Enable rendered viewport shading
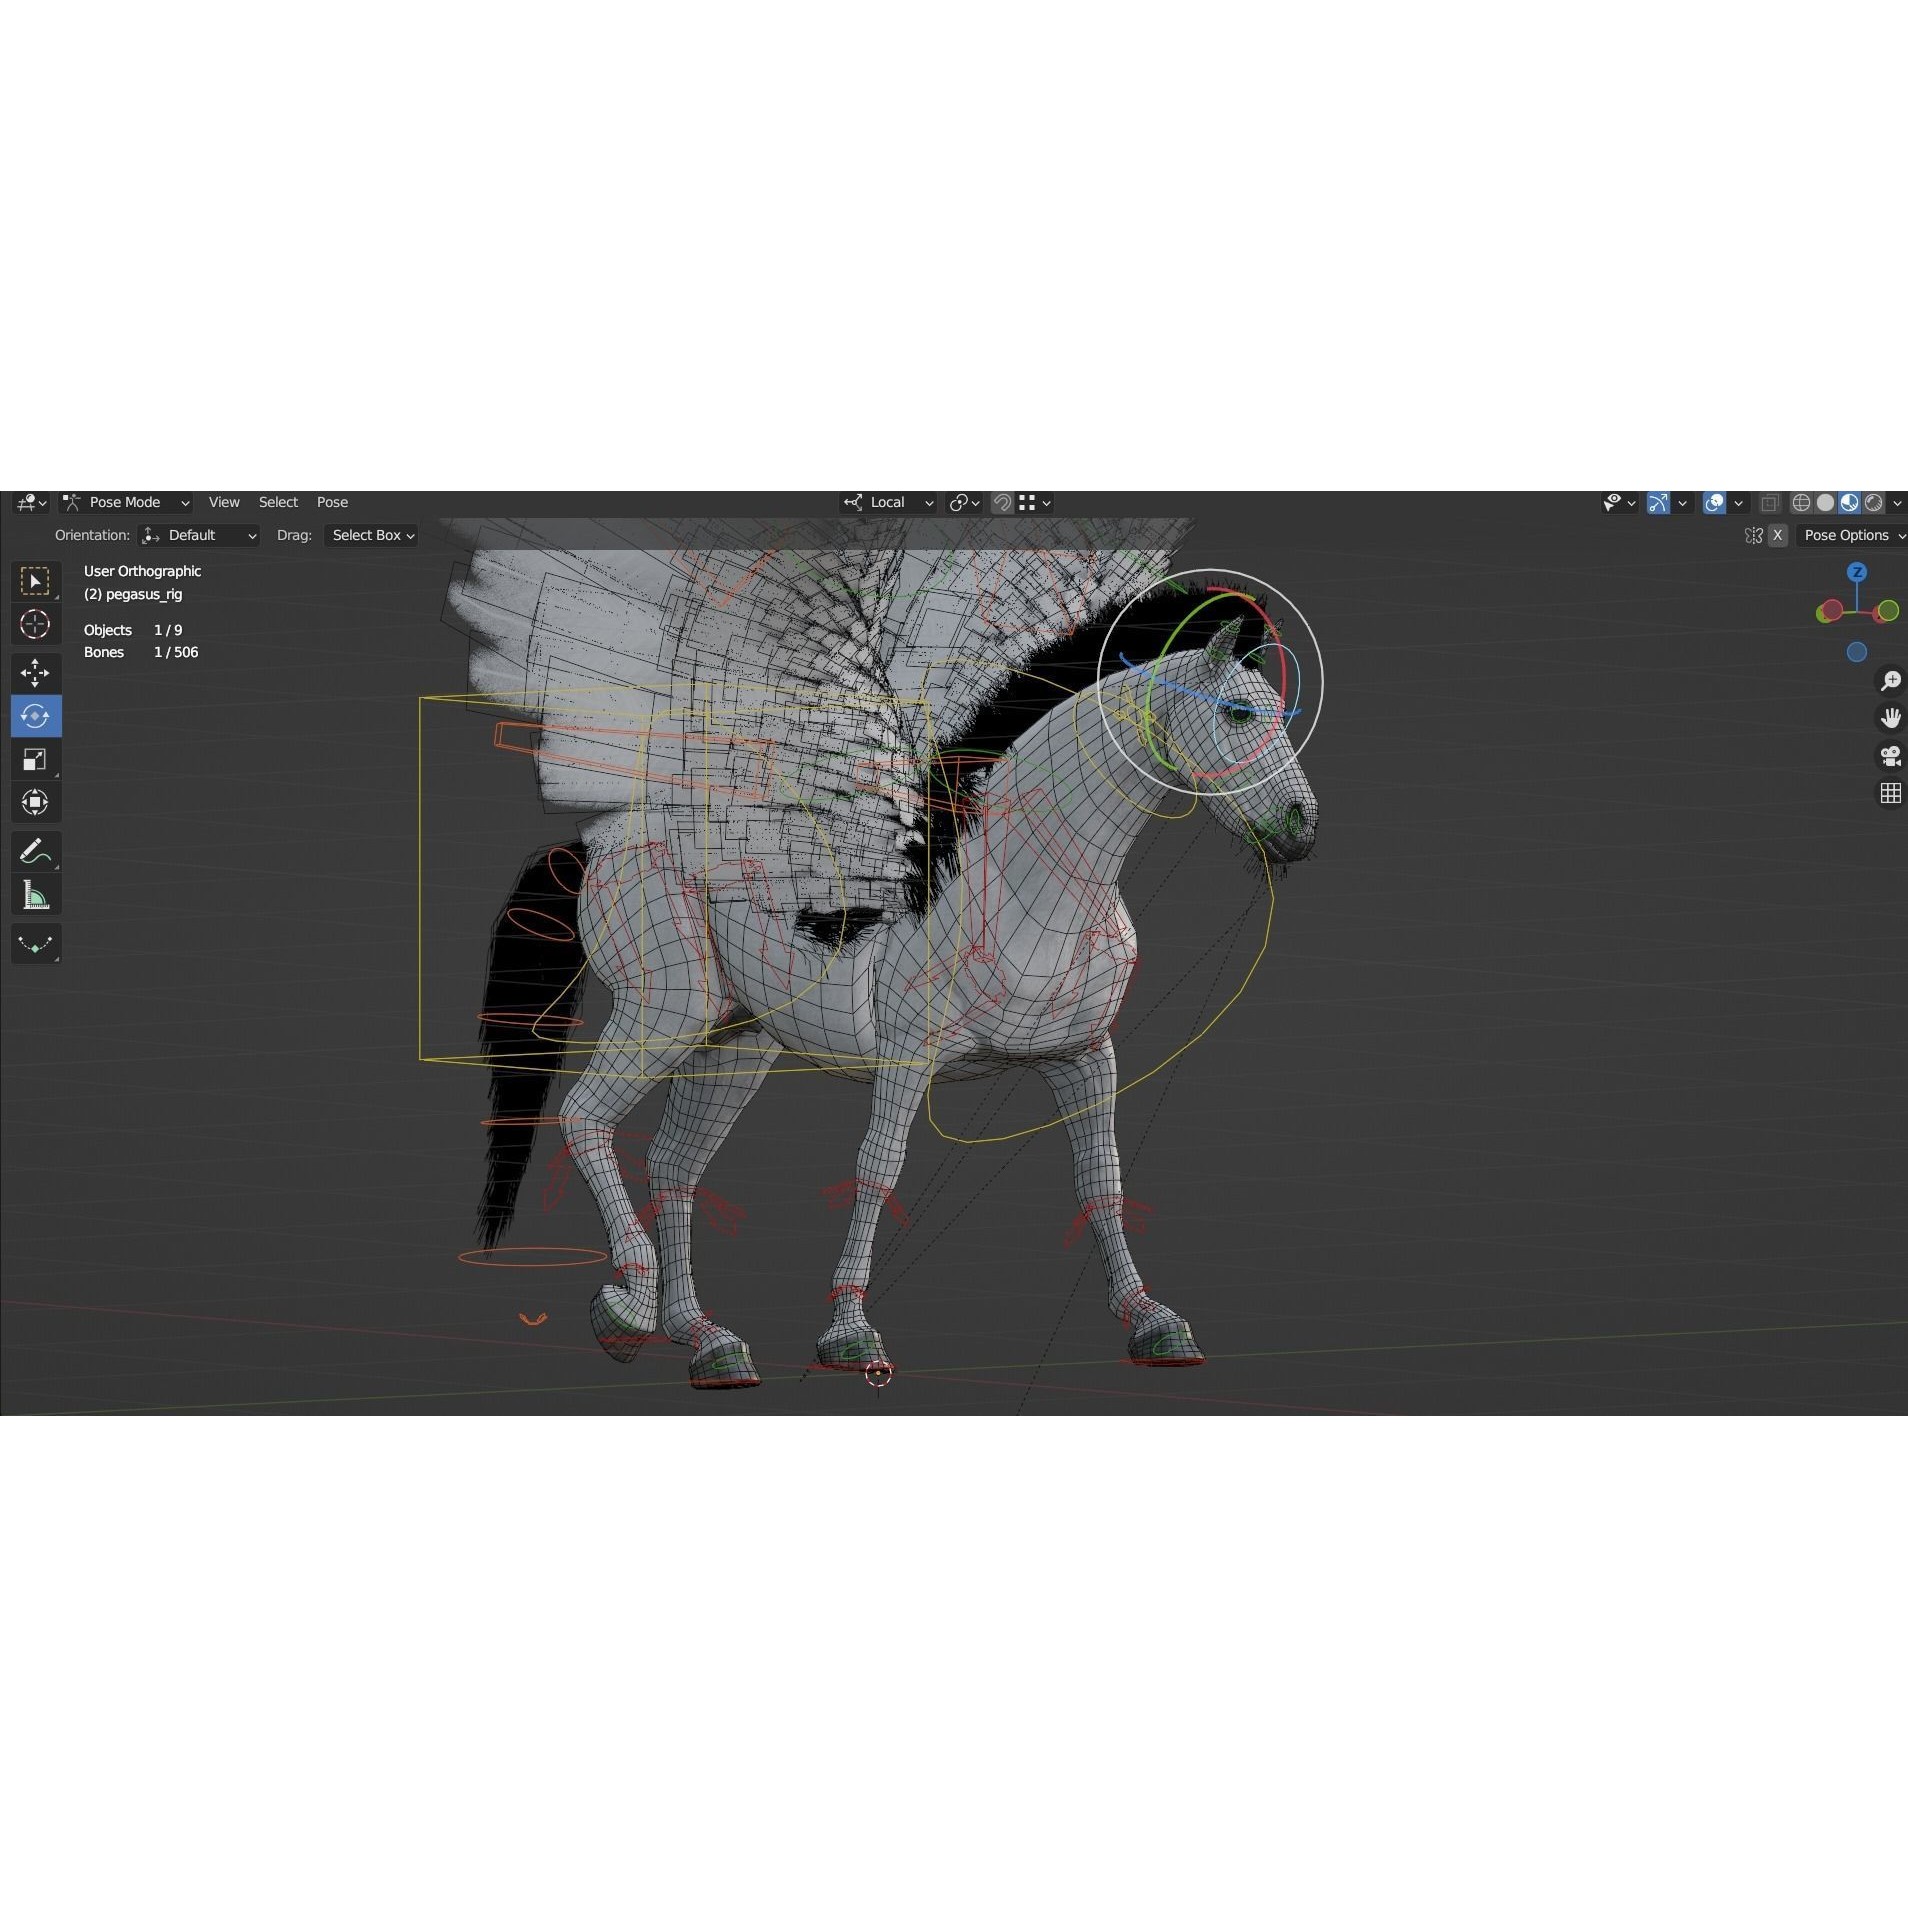The height and width of the screenshot is (1908, 1908). point(1872,502)
